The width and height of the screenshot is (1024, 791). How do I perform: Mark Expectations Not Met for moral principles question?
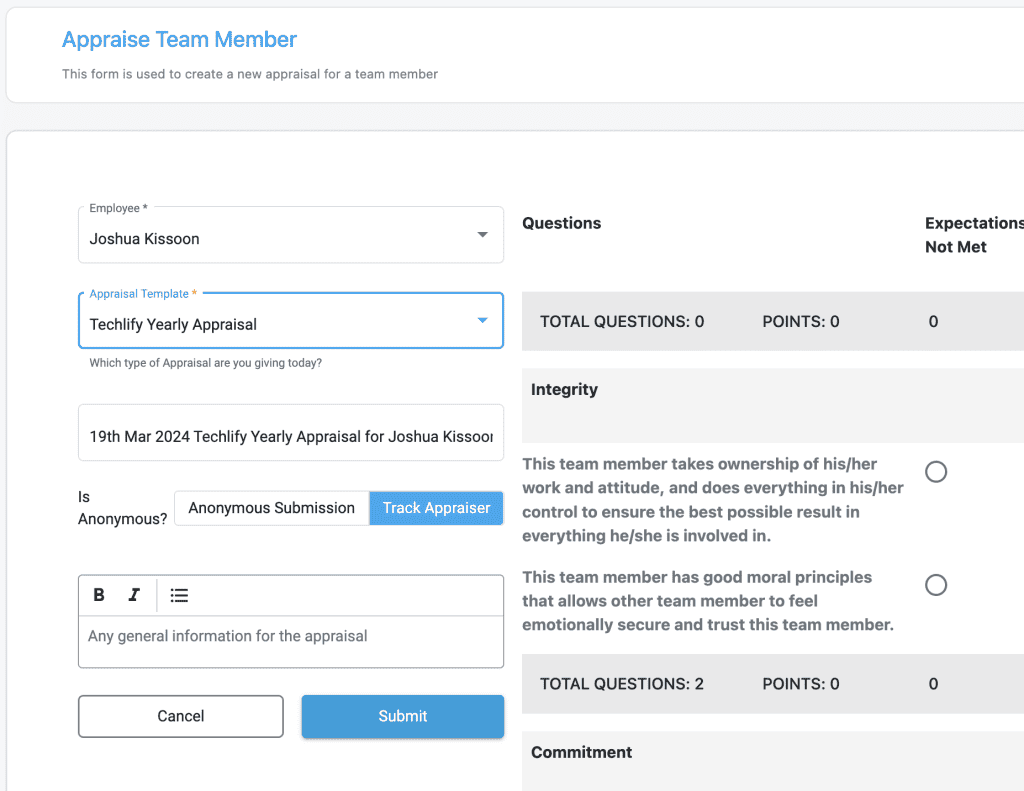[936, 585]
